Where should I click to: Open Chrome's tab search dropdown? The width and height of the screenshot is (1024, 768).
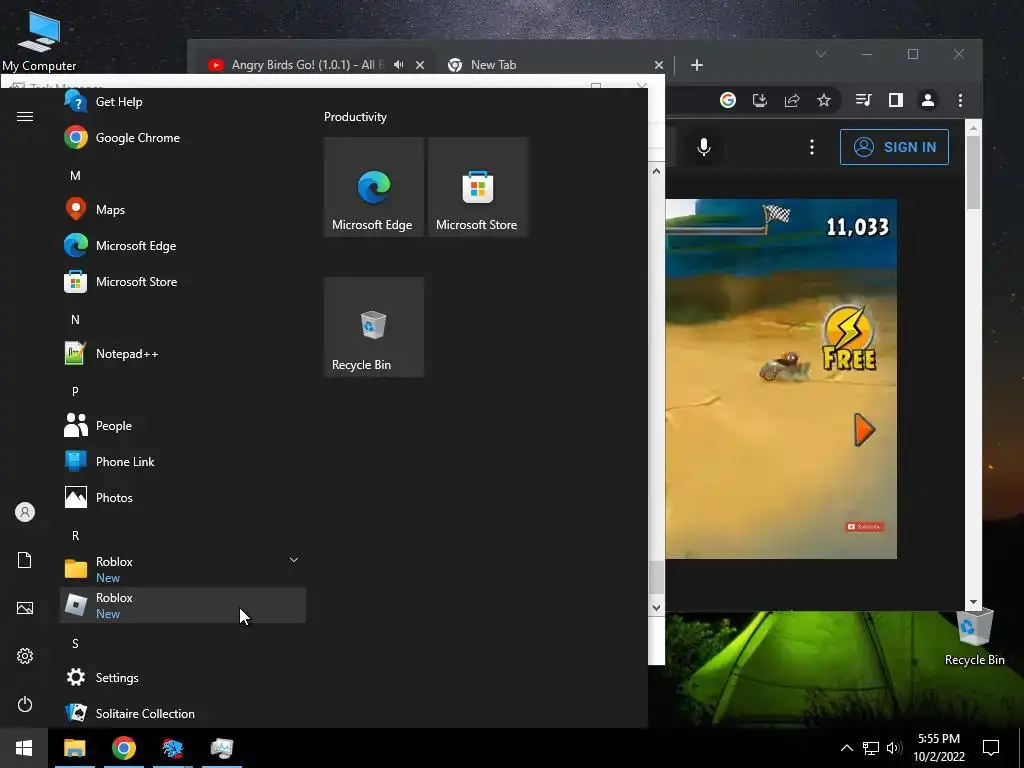click(x=821, y=54)
